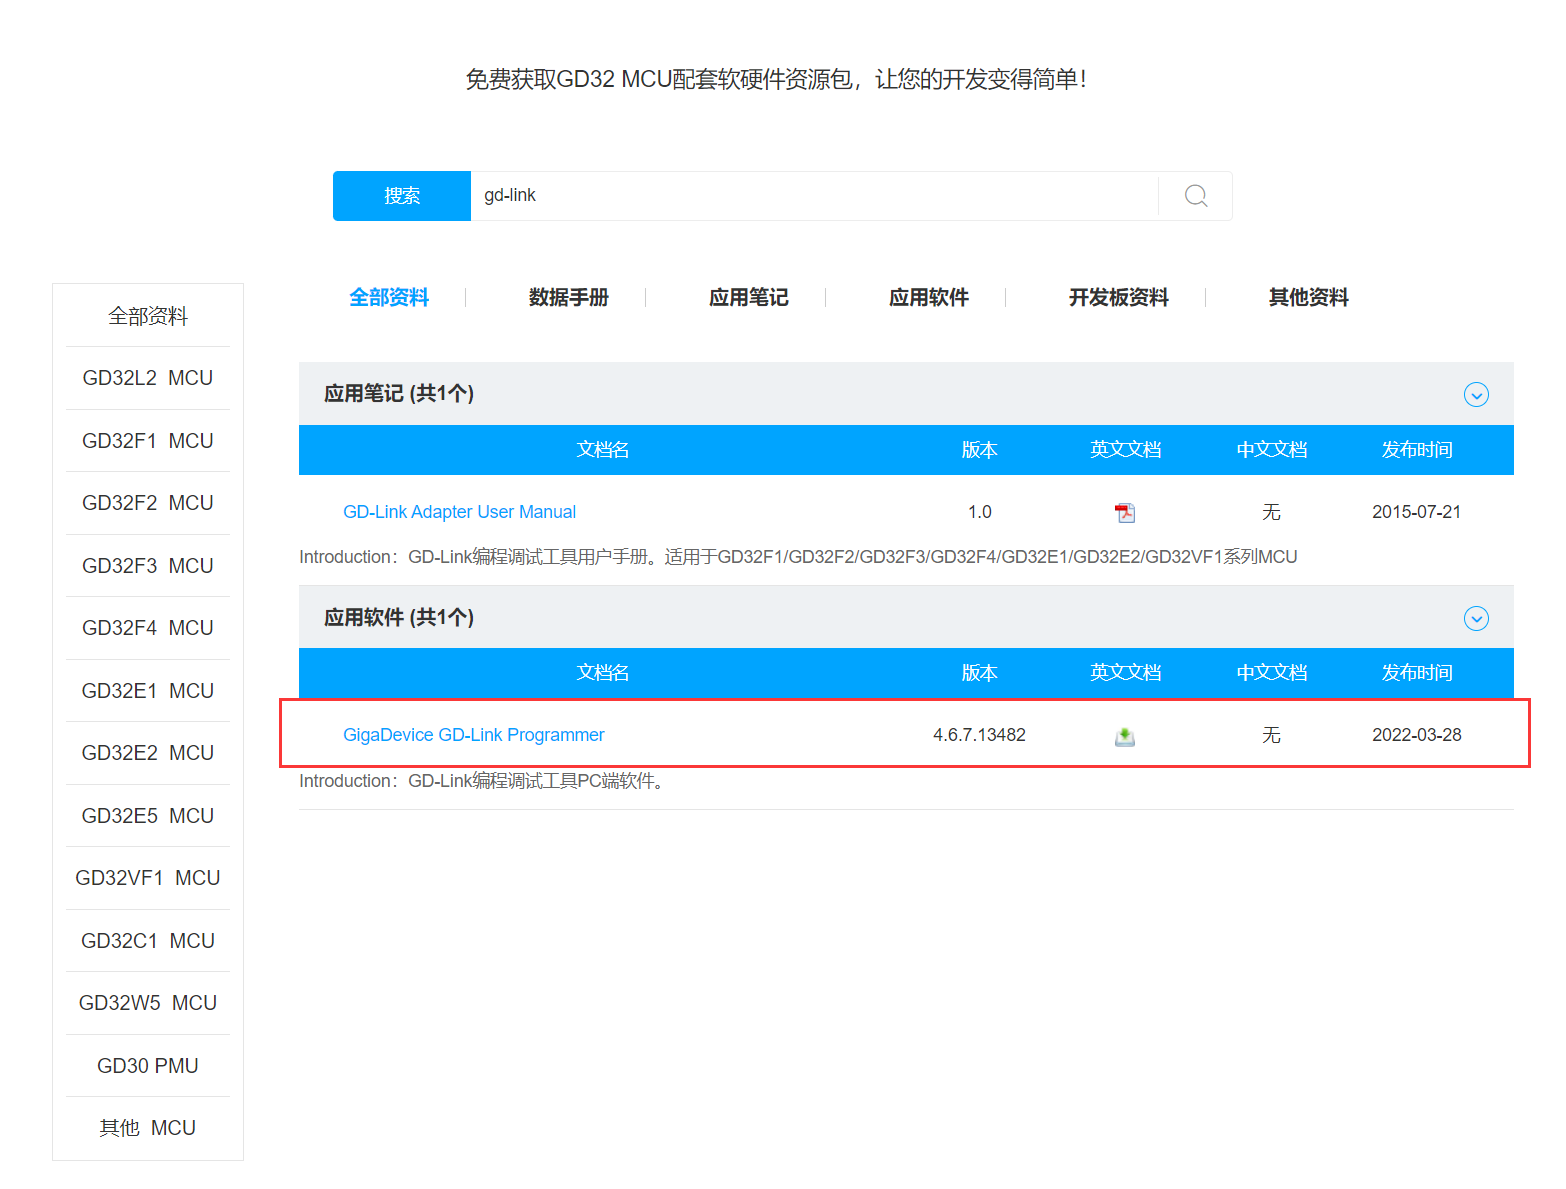Click the 应用笔记 (共1个) section title
The width and height of the screenshot is (1566, 1189).
pyautogui.click(x=399, y=394)
